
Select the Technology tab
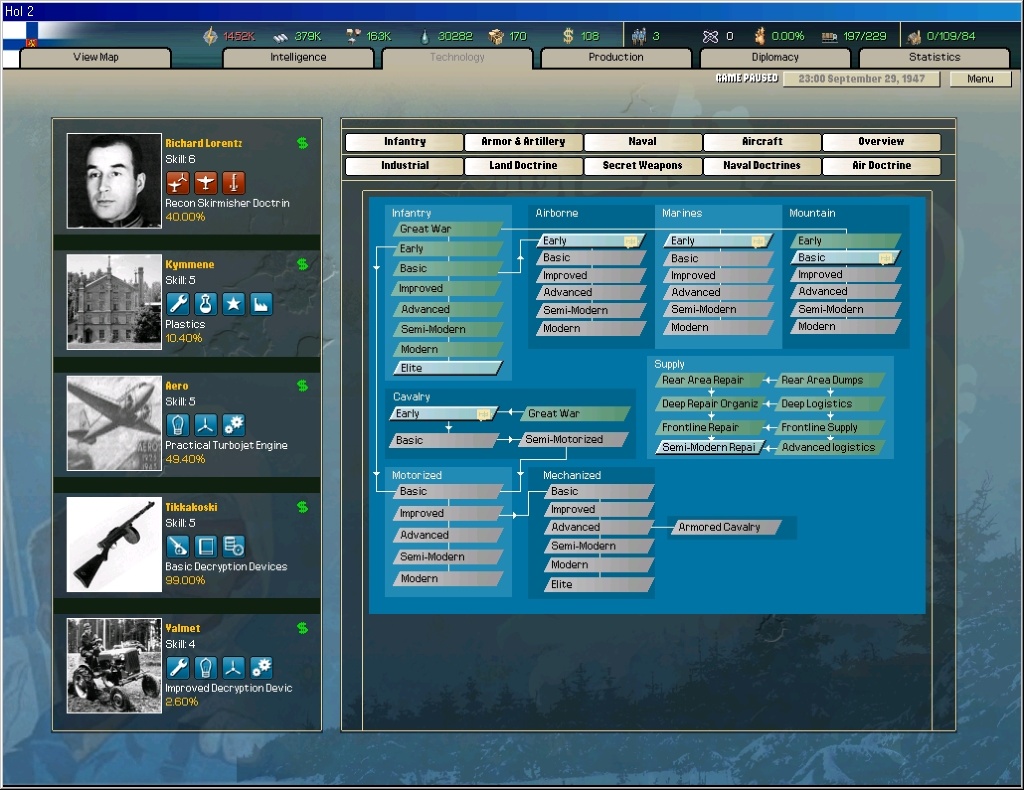tap(457, 57)
